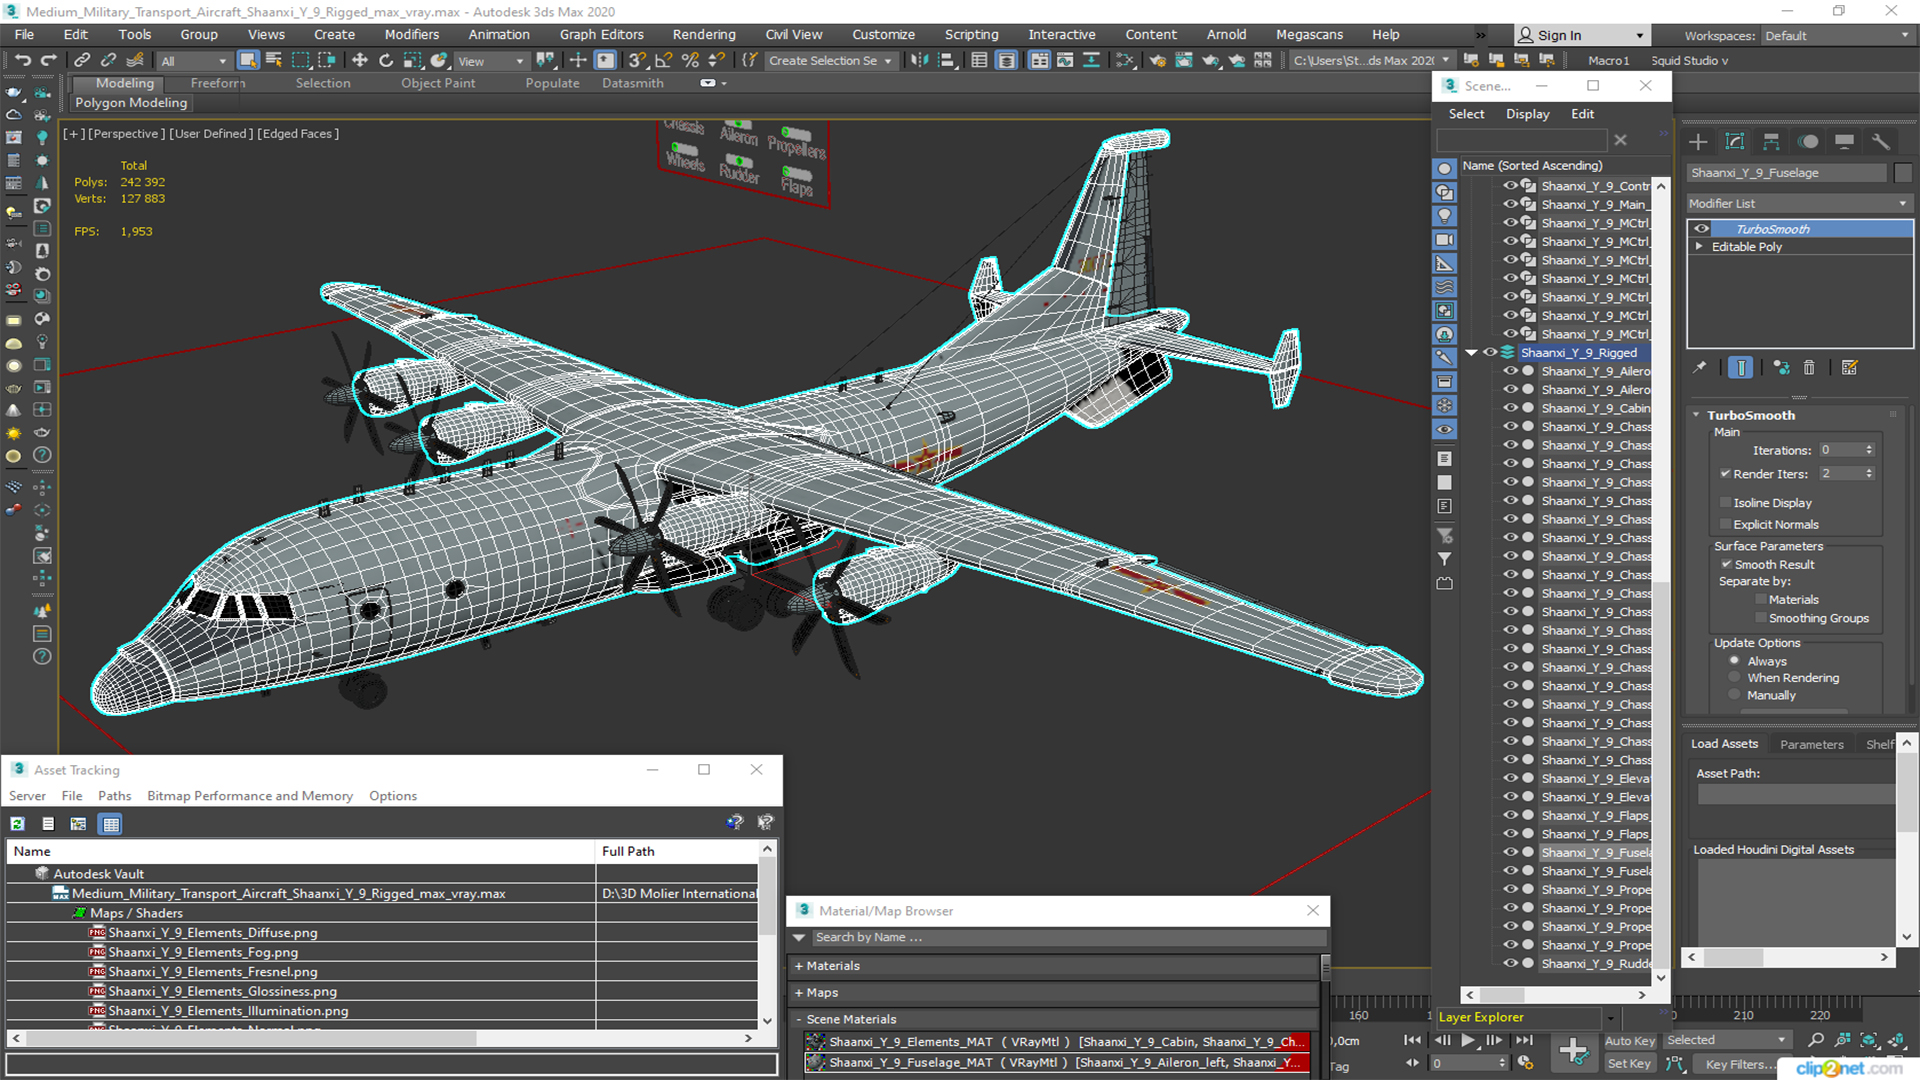The width and height of the screenshot is (1920, 1080).
Task: Open the Modifiers menu in menu bar
Action: 413,33
